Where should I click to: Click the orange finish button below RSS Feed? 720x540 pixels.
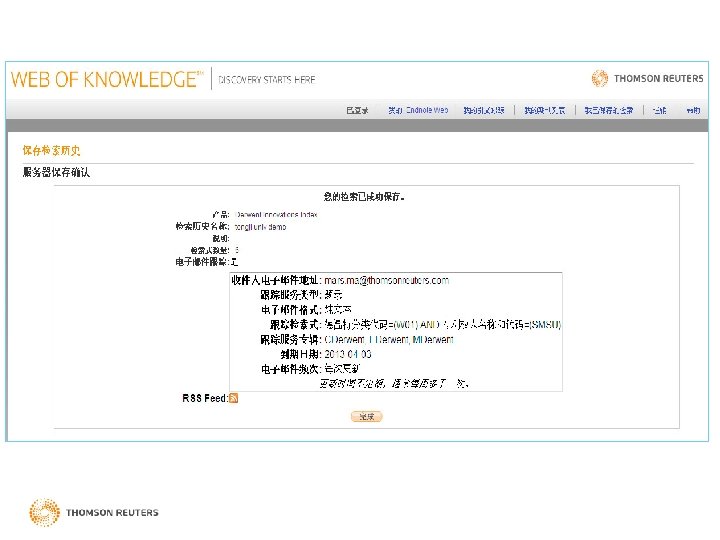(x=366, y=416)
